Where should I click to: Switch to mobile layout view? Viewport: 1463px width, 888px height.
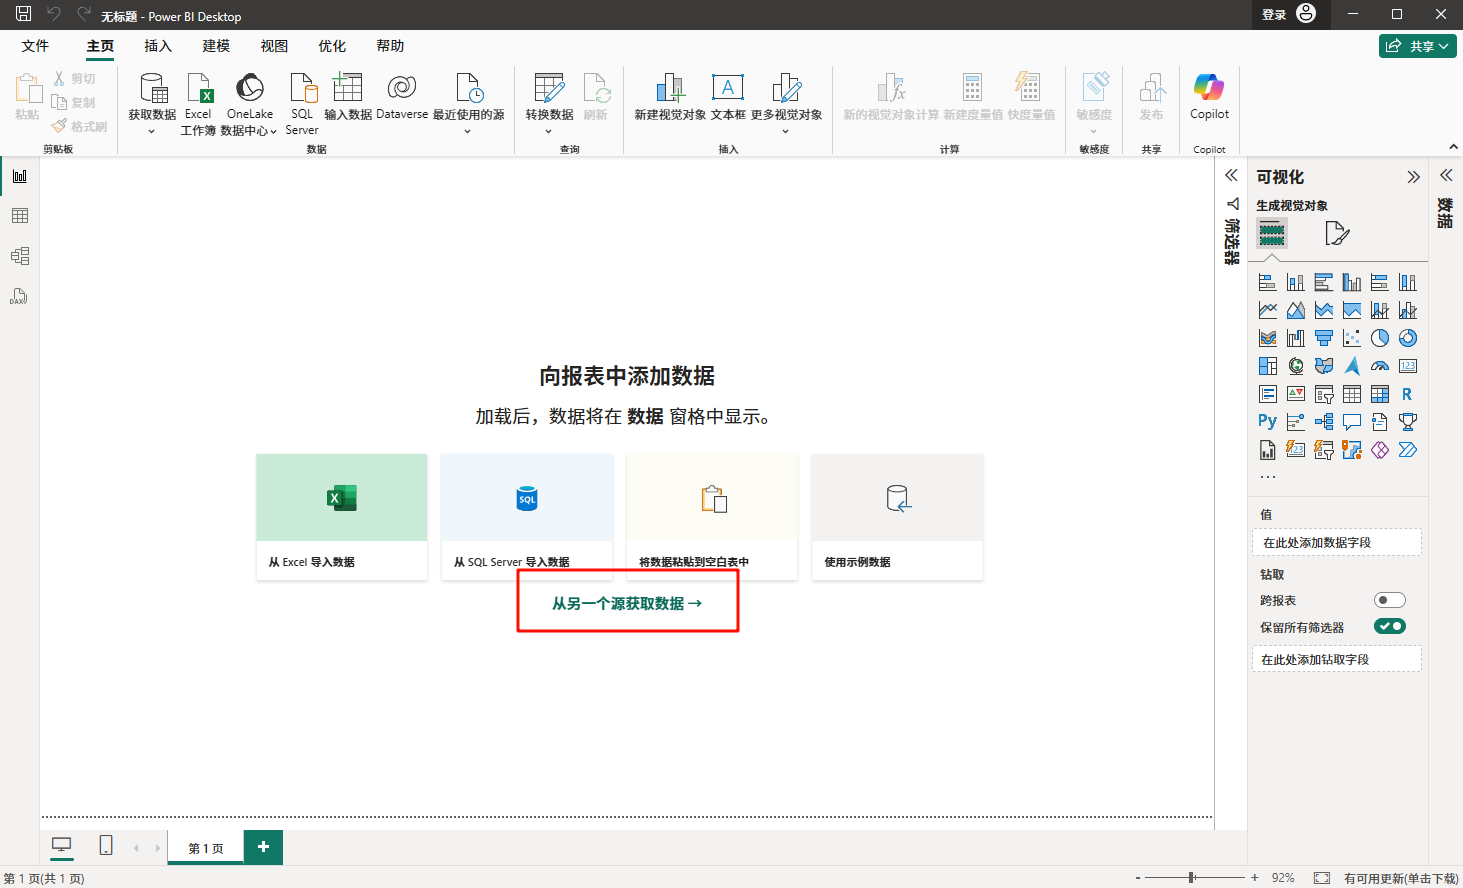[106, 846]
